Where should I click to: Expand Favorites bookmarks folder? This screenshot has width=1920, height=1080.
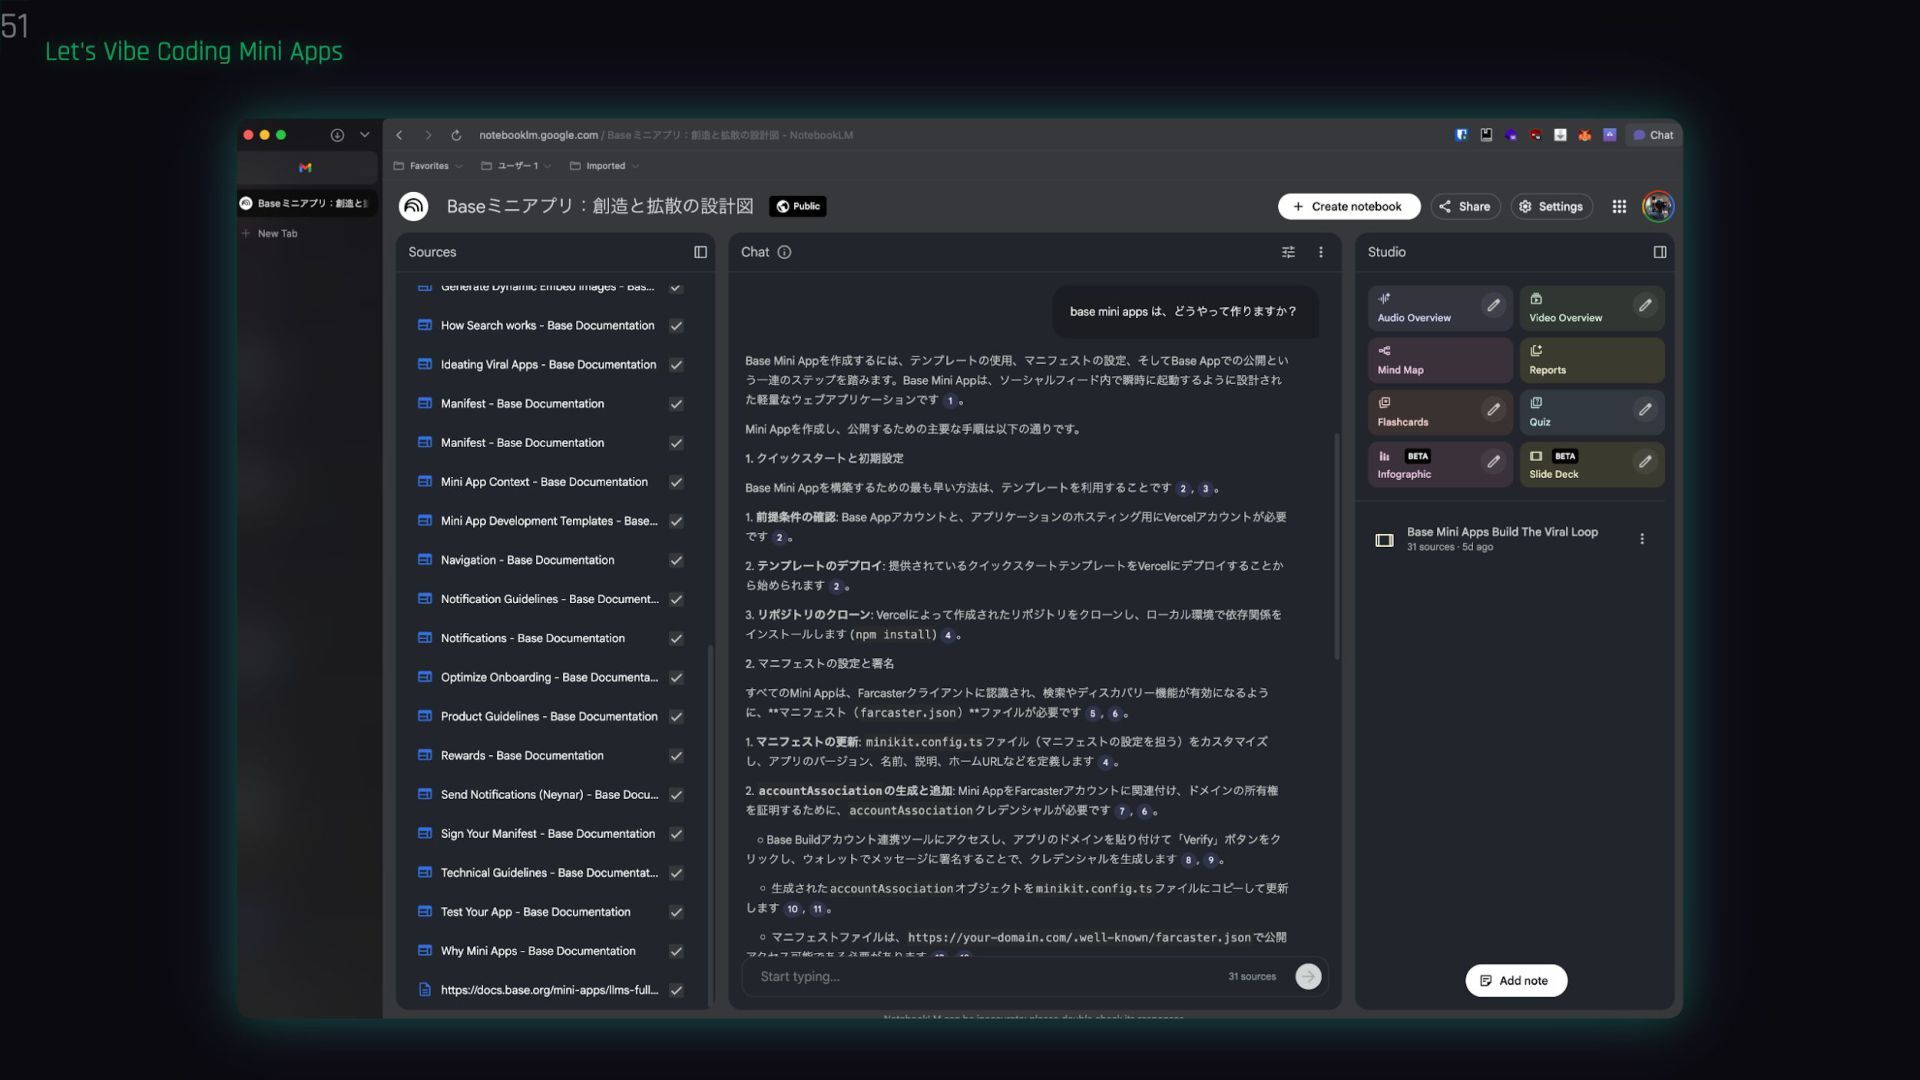[x=428, y=166]
